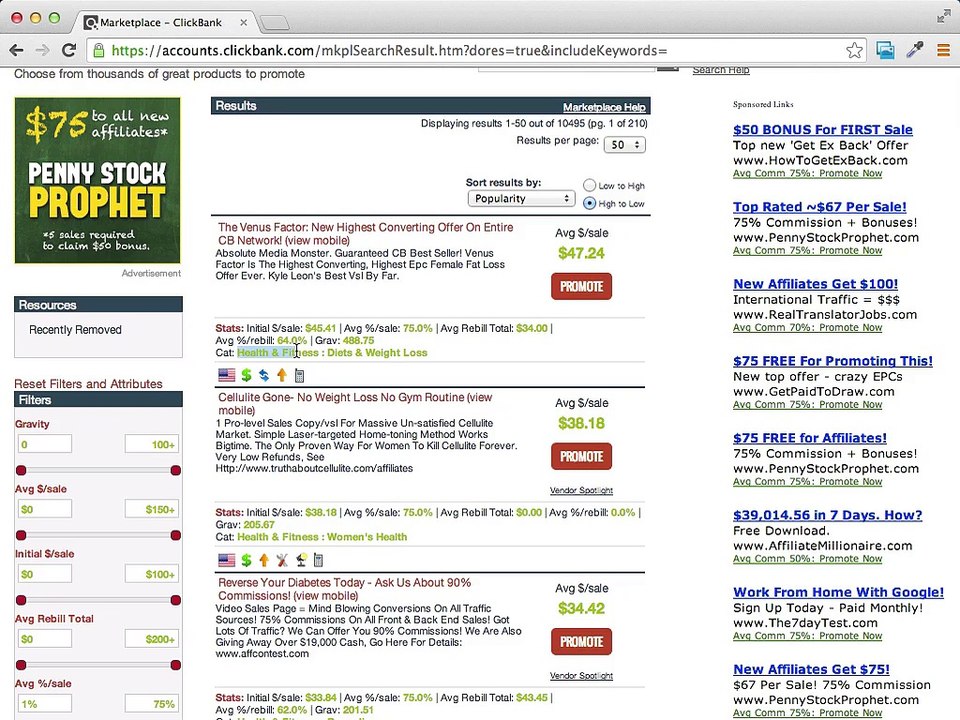Click the Gravity minimum field showing 0
This screenshot has height=720, width=960.
45,444
